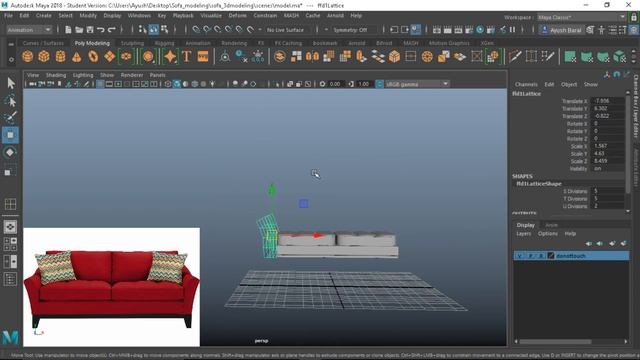Open the No Live Surface field
This screenshot has width=640, height=360.
[x=285, y=30]
